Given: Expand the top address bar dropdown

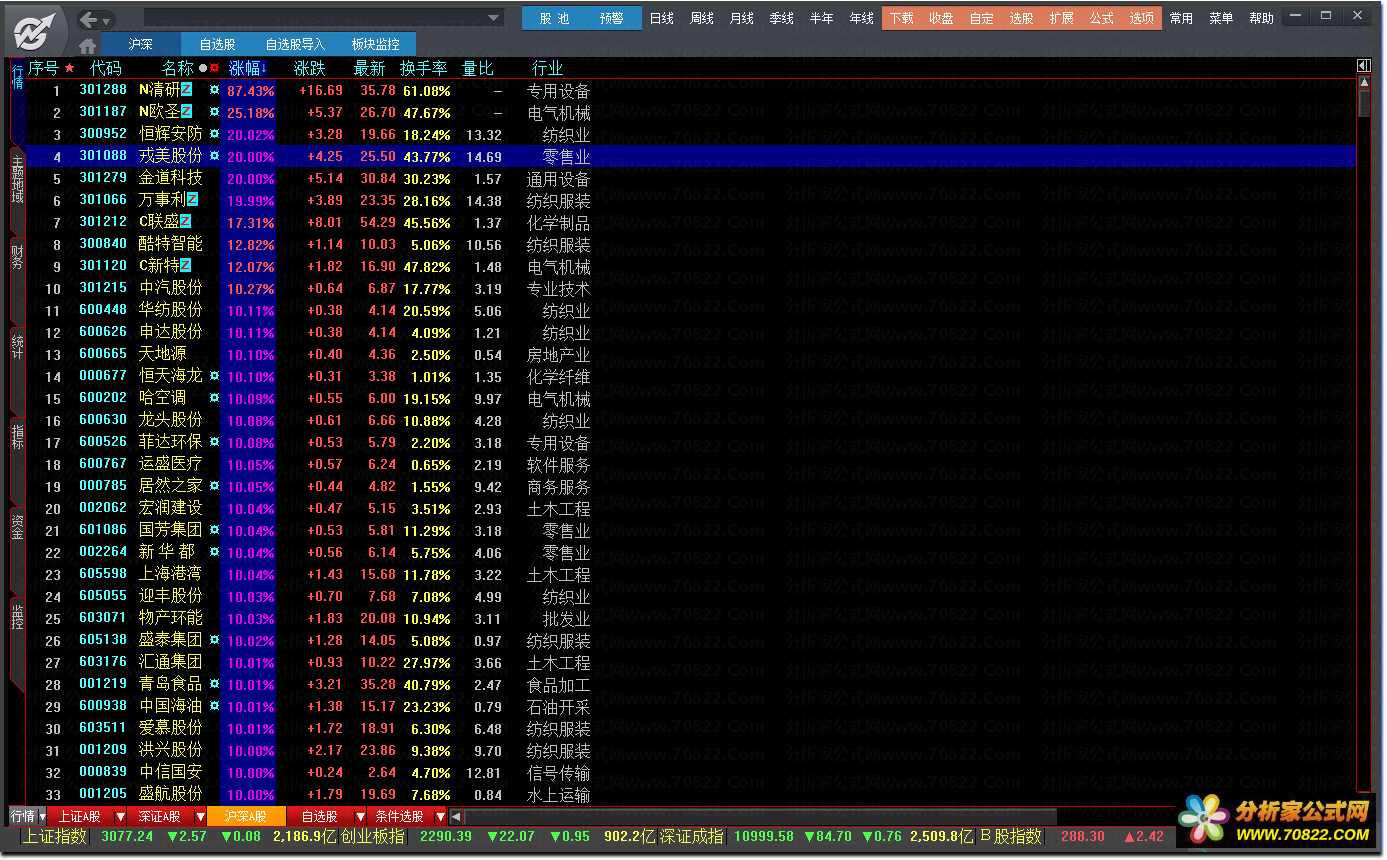Looking at the screenshot, I should point(494,18).
